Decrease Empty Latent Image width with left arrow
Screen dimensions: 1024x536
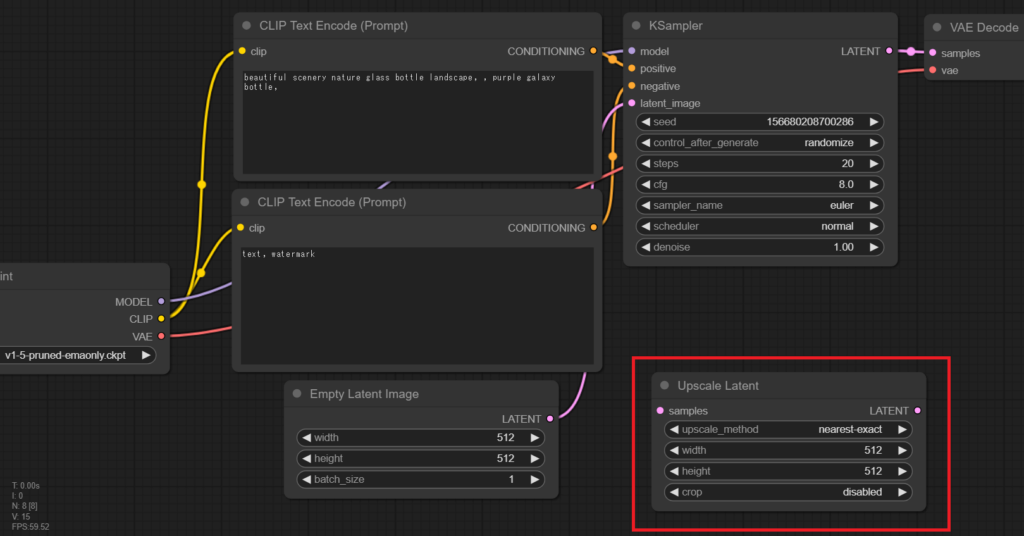[x=305, y=438]
